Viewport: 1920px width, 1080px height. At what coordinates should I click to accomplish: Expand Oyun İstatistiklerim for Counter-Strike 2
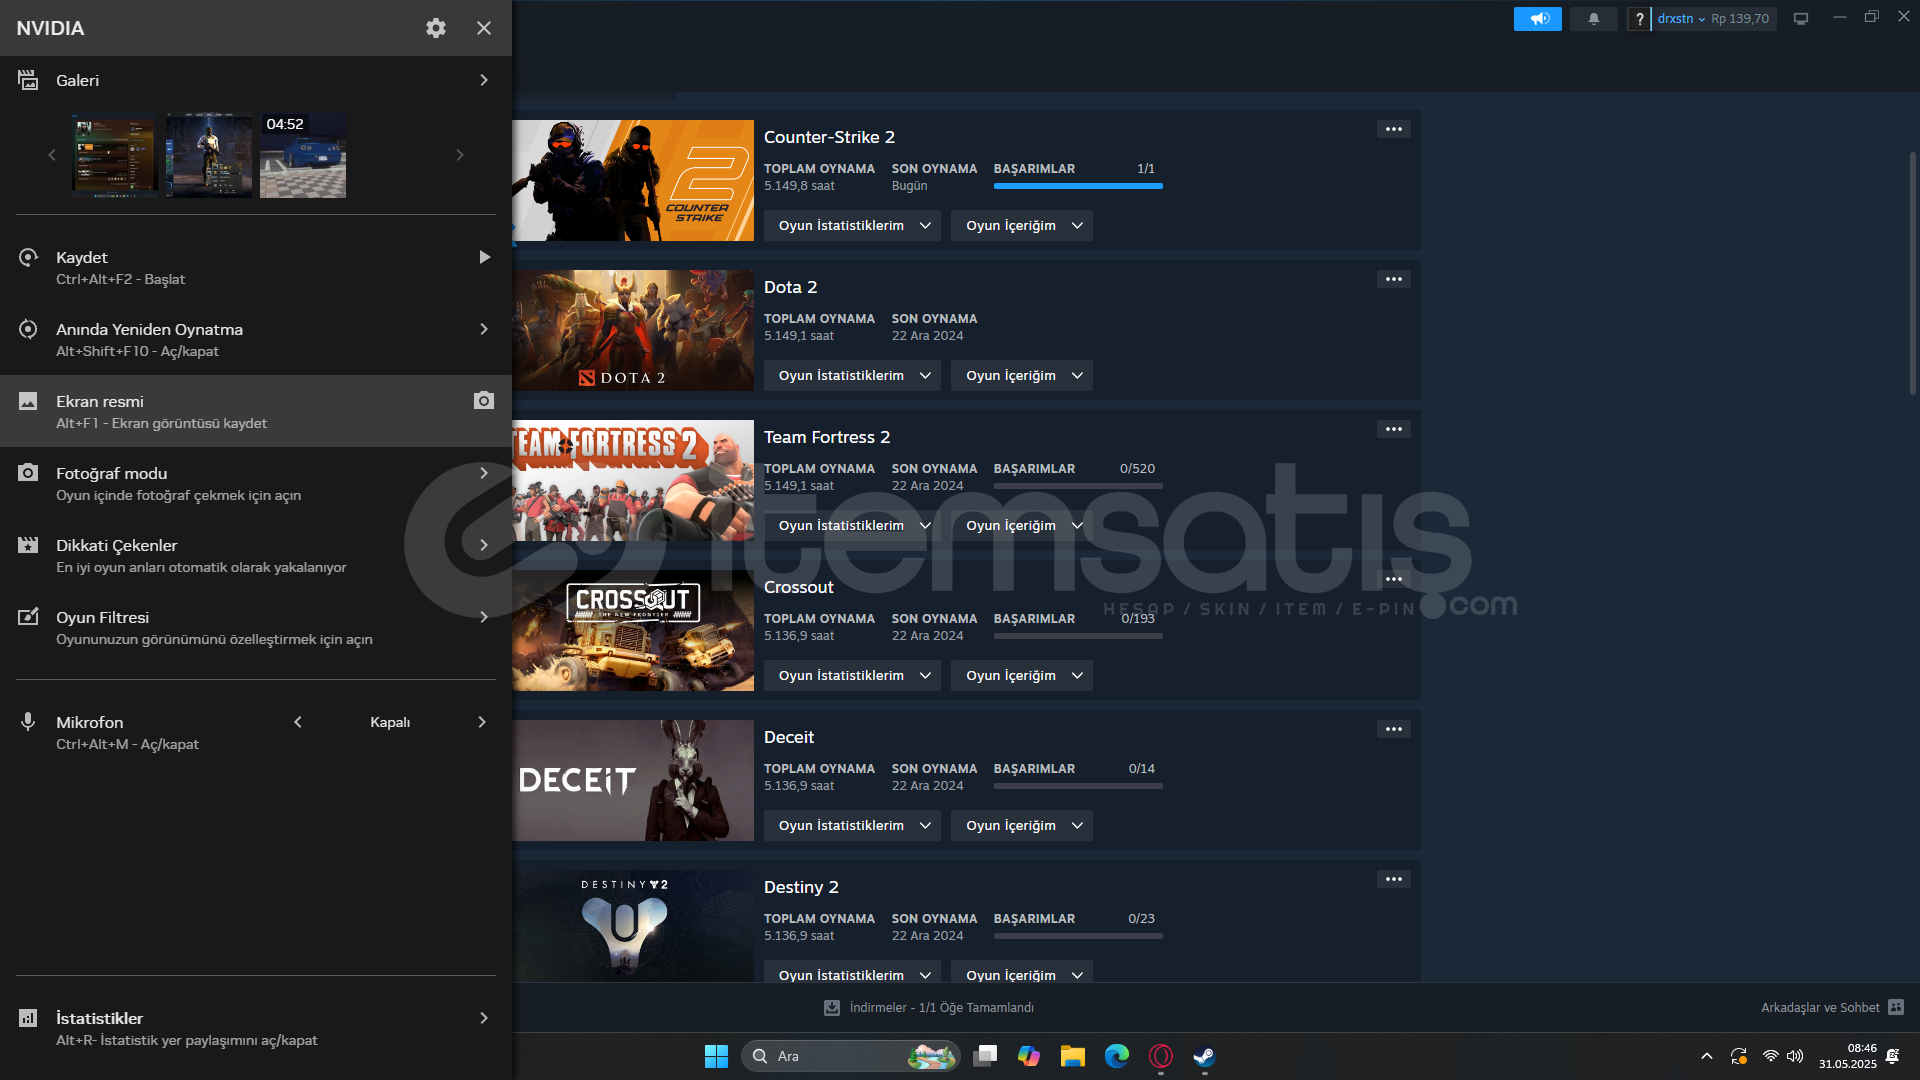852,226
